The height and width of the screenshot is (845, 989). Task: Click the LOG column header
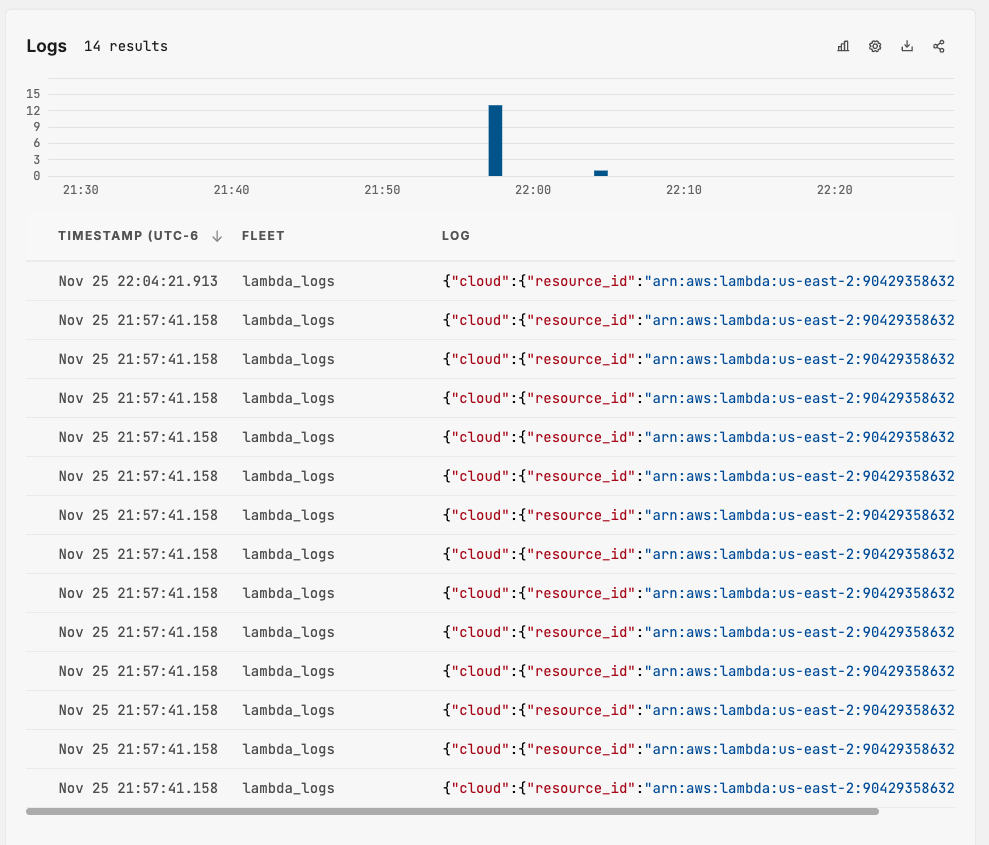[455, 237]
